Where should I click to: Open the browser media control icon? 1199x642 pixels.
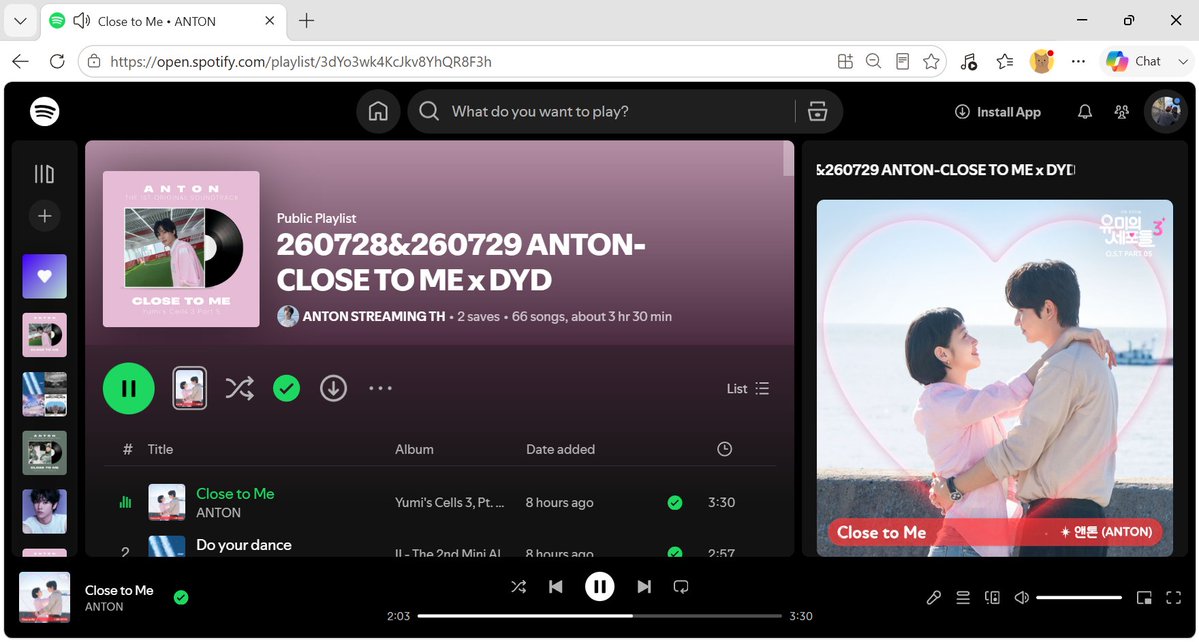click(x=968, y=61)
